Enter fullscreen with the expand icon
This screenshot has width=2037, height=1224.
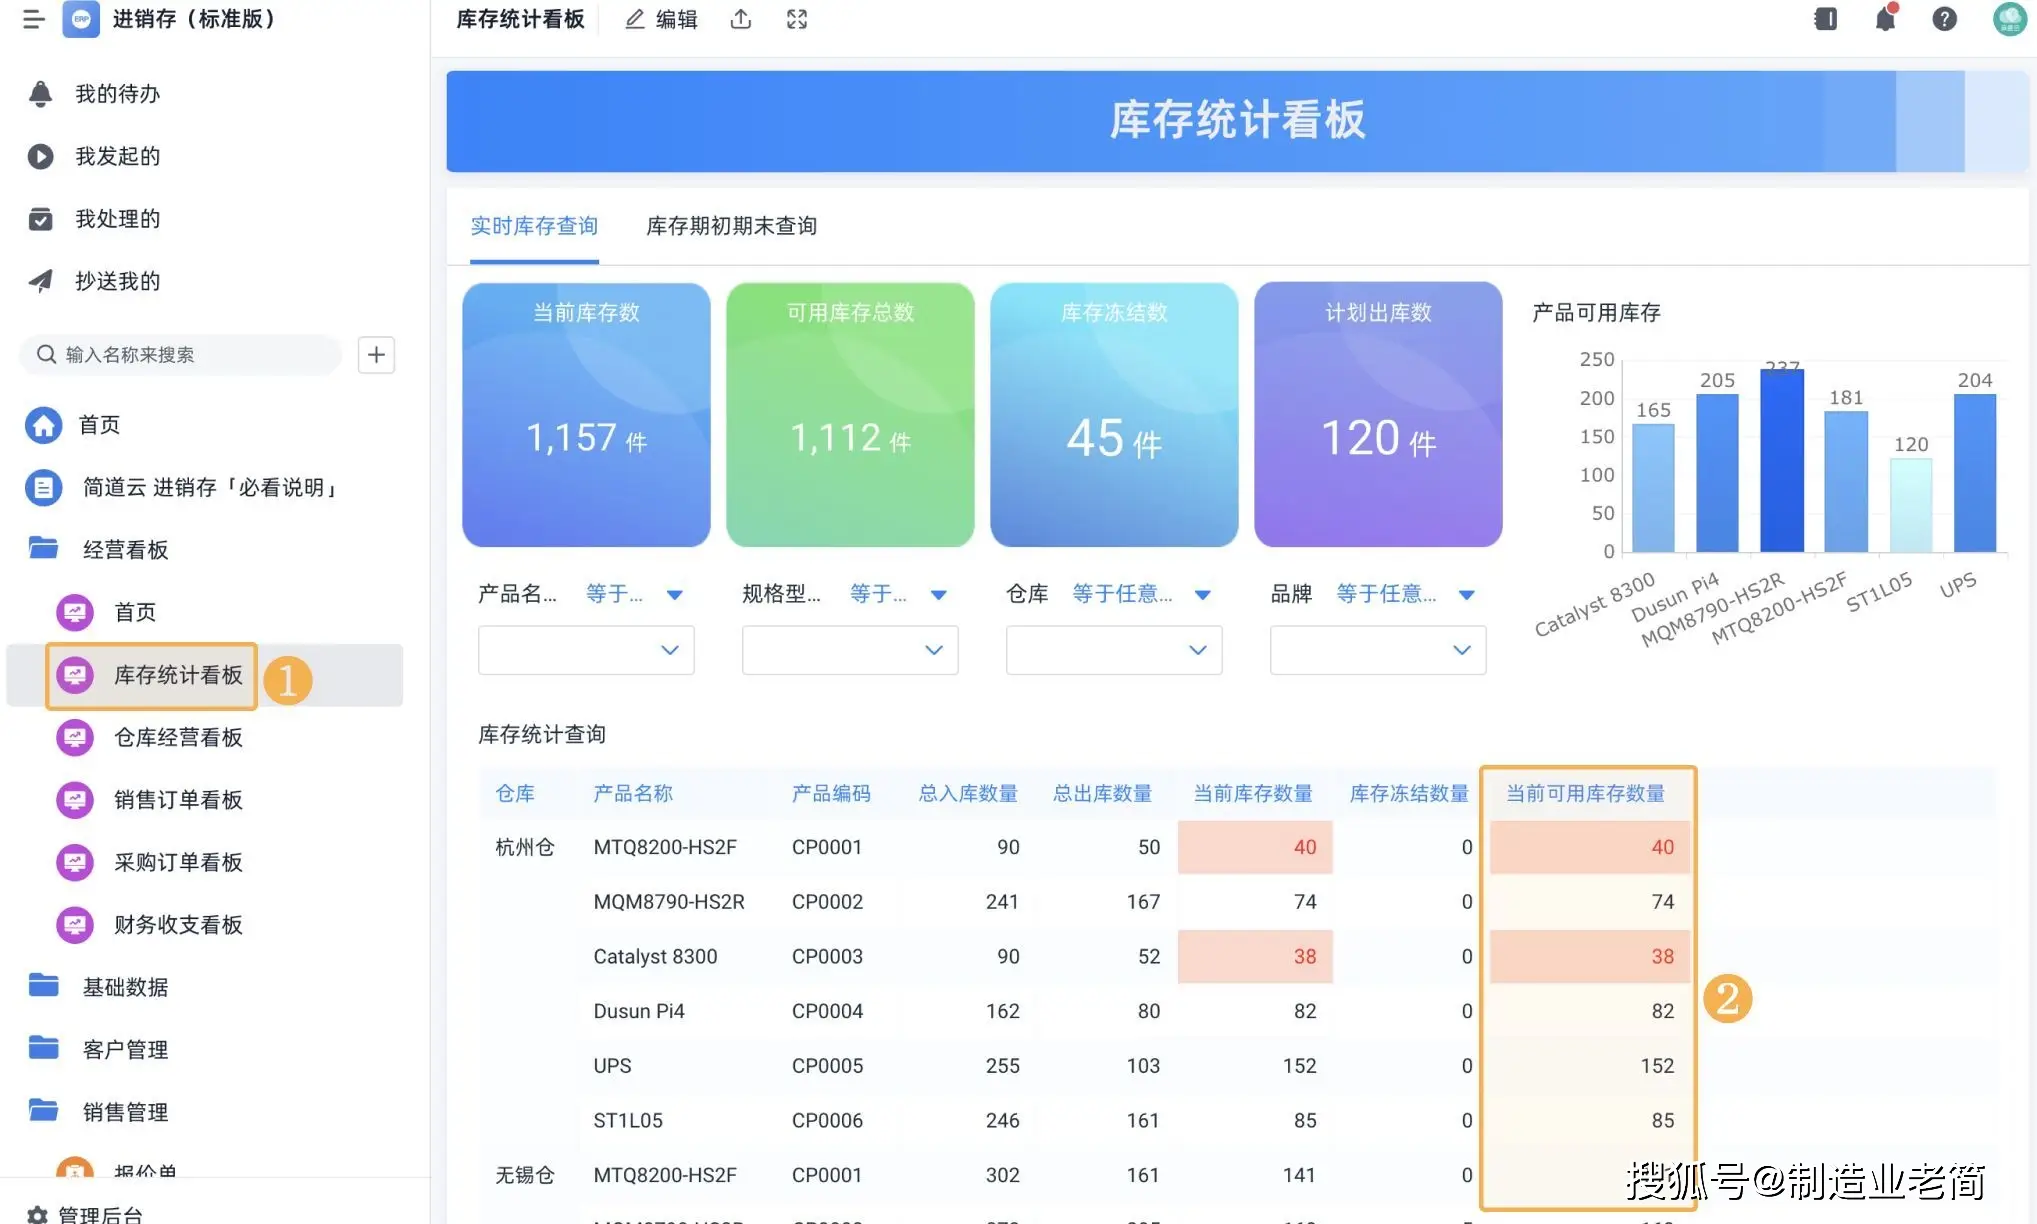click(x=797, y=19)
